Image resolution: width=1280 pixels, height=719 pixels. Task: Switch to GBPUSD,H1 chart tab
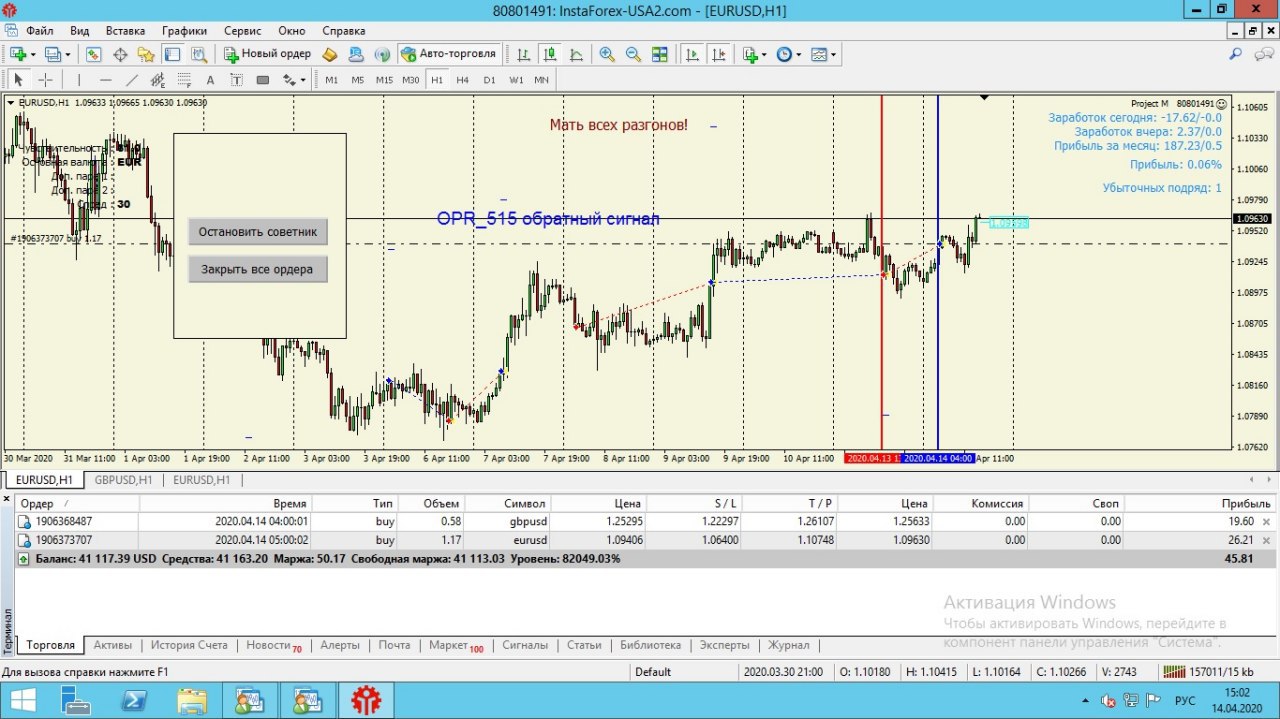(x=123, y=480)
